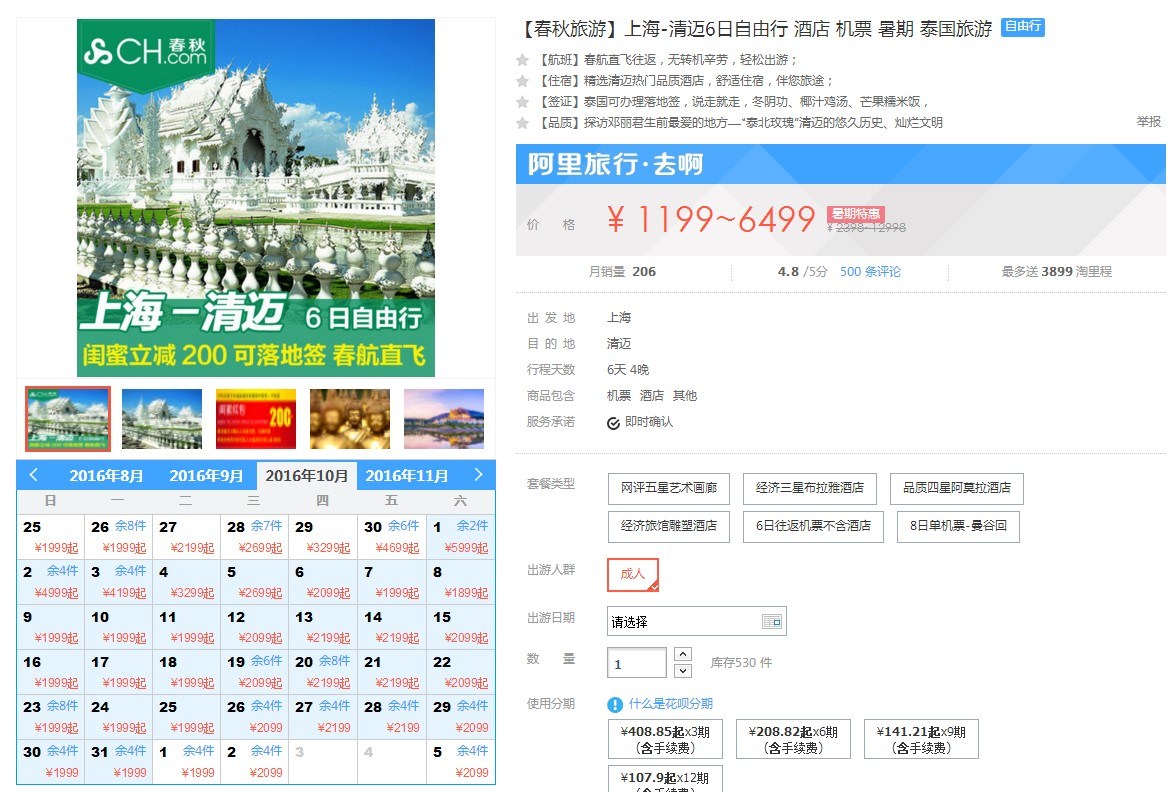
Task: Pick October 27 date with ¥2199
Action: [x=323, y=717]
